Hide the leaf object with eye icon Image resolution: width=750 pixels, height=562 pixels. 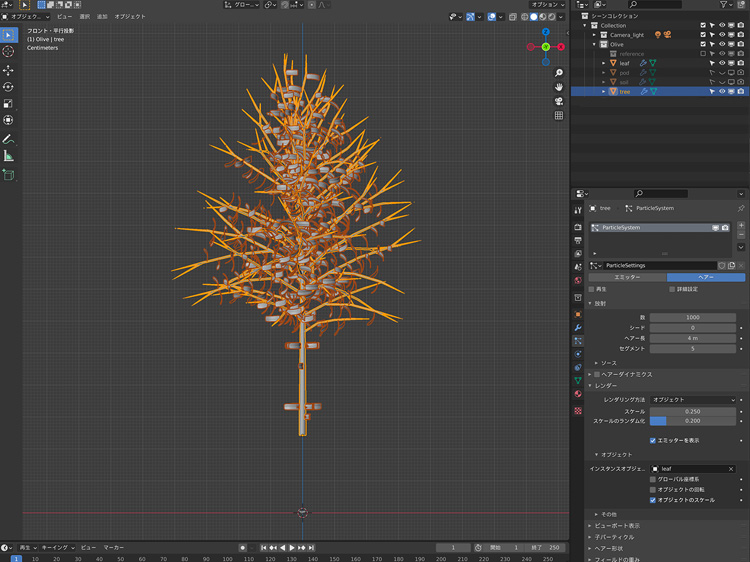click(722, 63)
